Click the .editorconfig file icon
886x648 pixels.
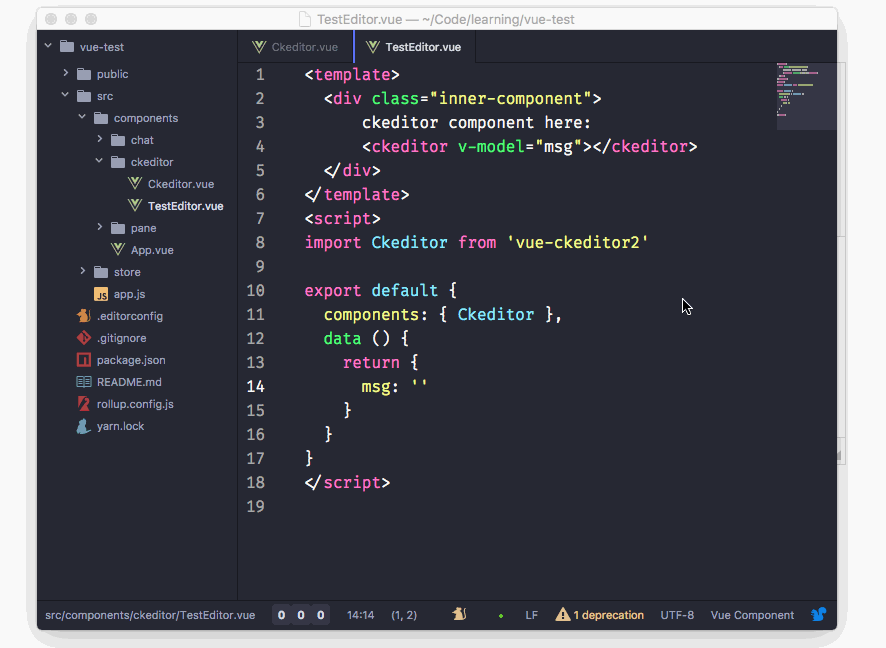click(x=84, y=316)
